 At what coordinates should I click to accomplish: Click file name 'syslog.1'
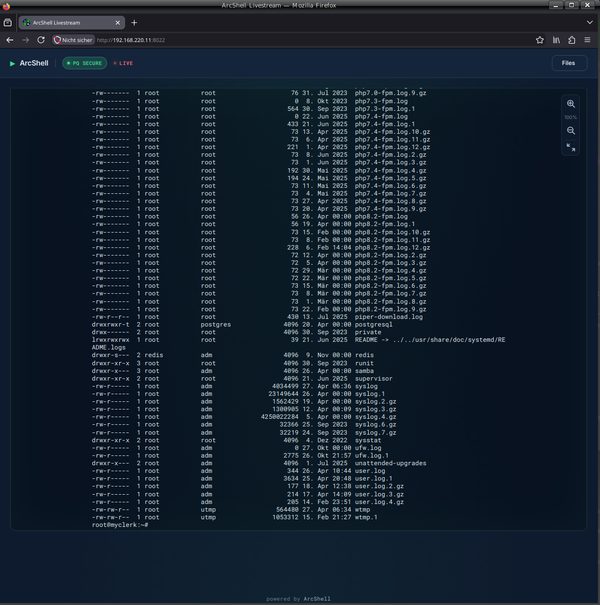370,394
